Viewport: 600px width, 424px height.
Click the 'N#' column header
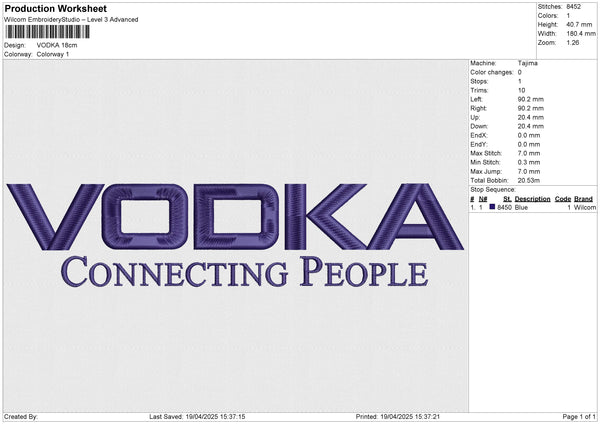pyautogui.click(x=483, y=199)
